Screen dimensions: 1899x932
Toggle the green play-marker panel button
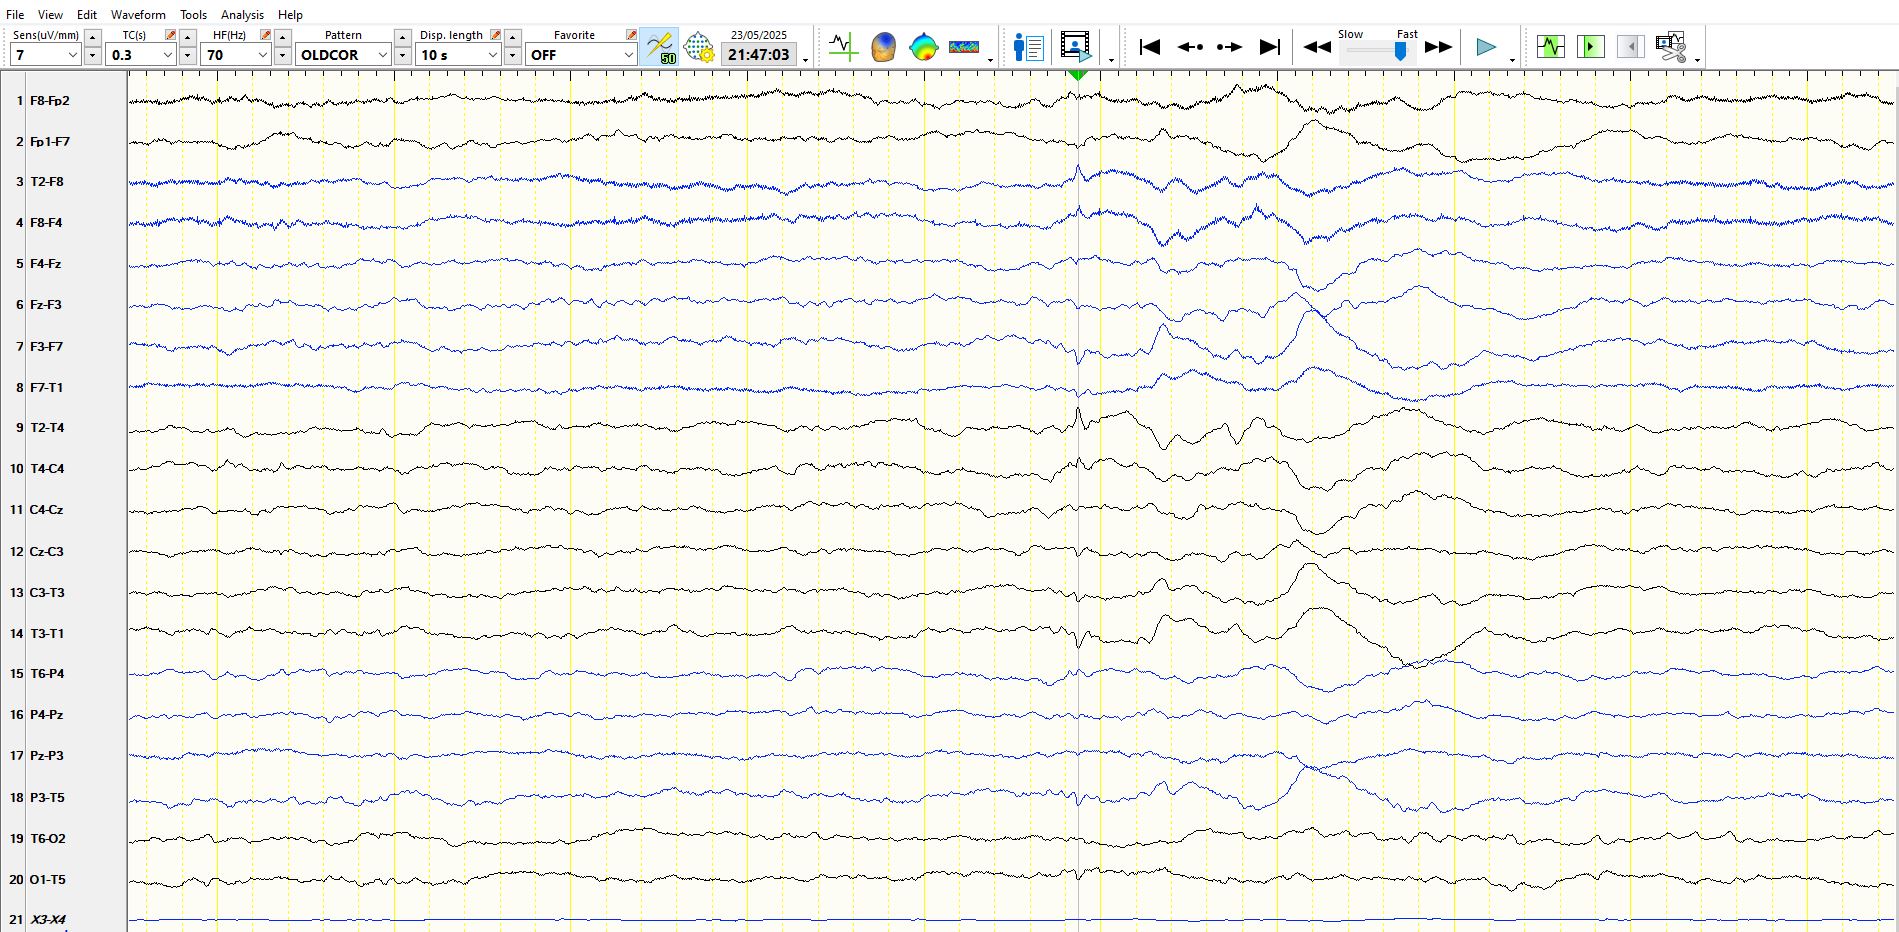pos(1590,47)
